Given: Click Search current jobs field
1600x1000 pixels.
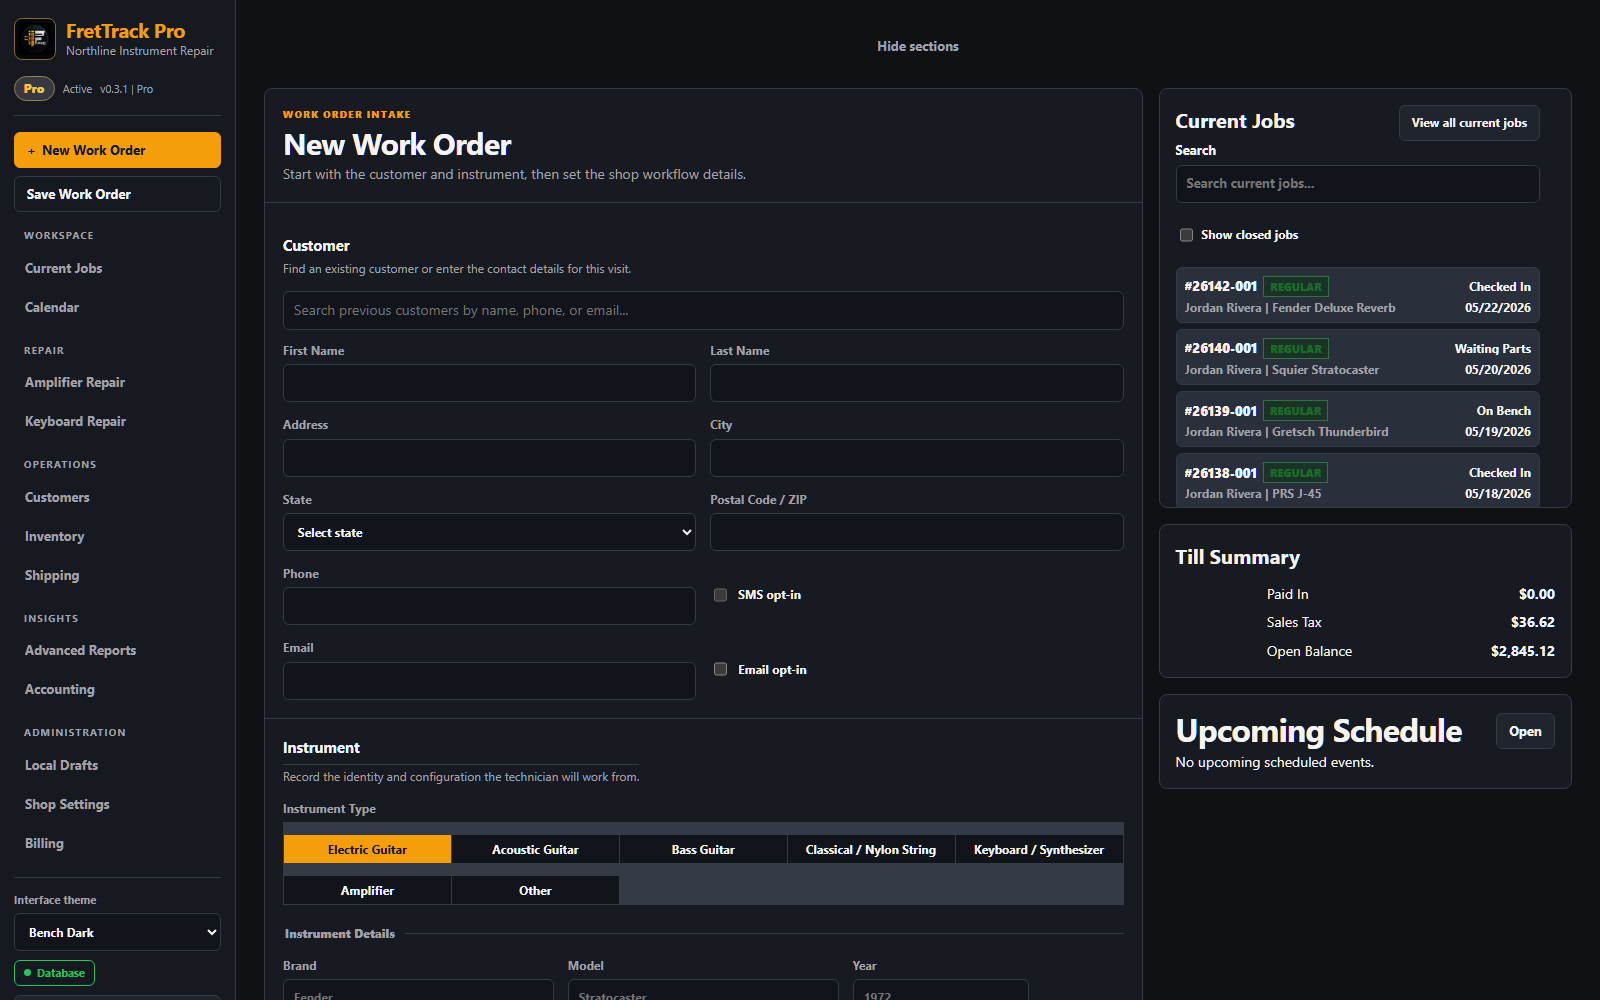Looking at the screenshot, I should pyautogui.click(x=1357, y=184).
